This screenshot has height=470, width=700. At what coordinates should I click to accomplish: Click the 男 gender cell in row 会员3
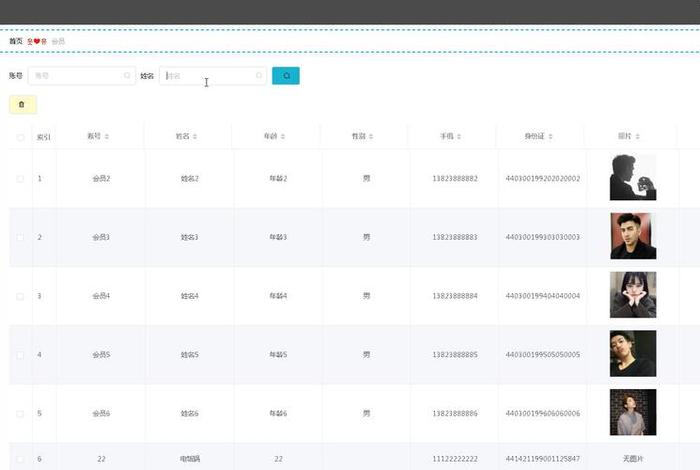pos(367,237)
